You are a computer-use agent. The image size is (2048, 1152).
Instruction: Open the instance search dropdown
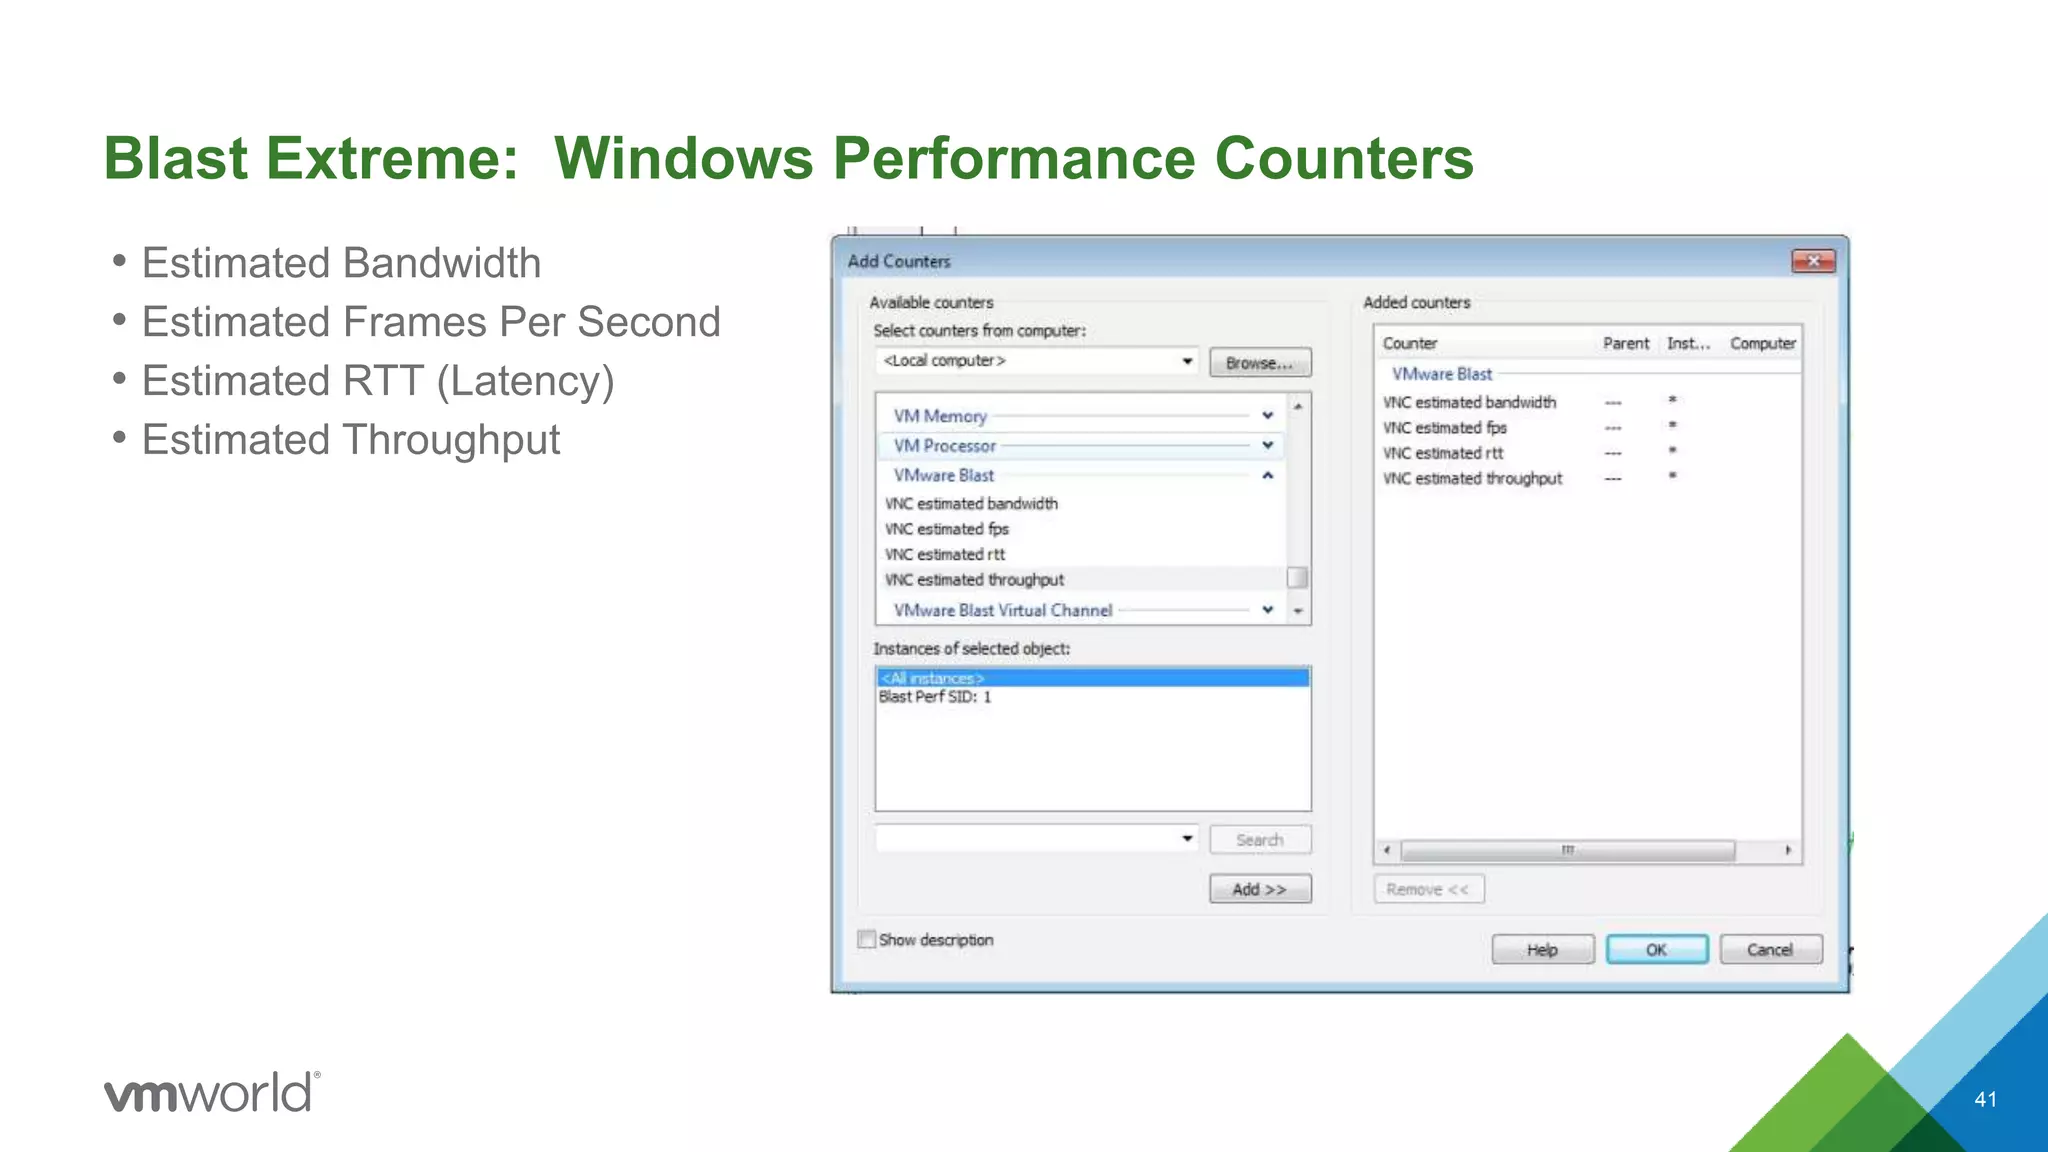[1186, 838]
